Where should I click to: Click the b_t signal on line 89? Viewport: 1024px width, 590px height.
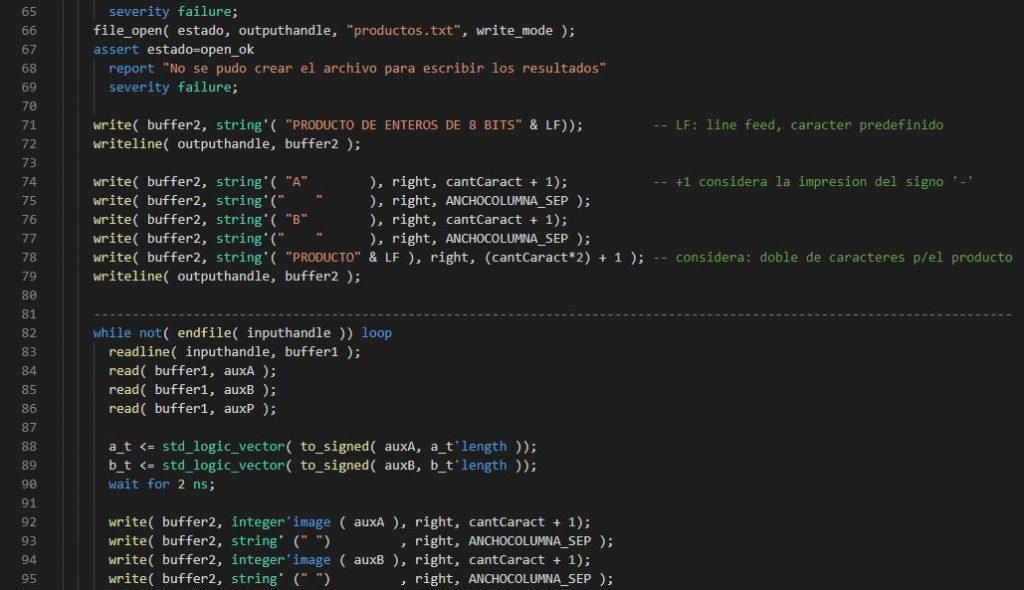coord(120,465)
